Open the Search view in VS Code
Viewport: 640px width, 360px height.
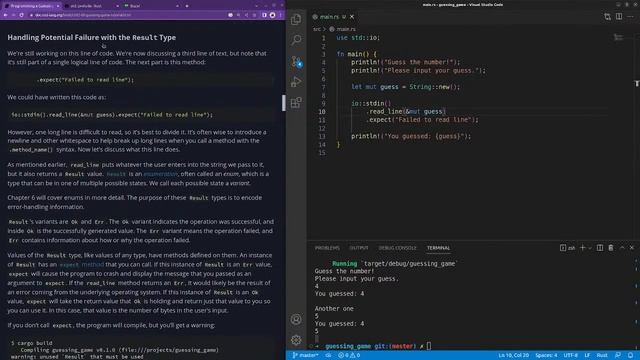pos(296,40)
